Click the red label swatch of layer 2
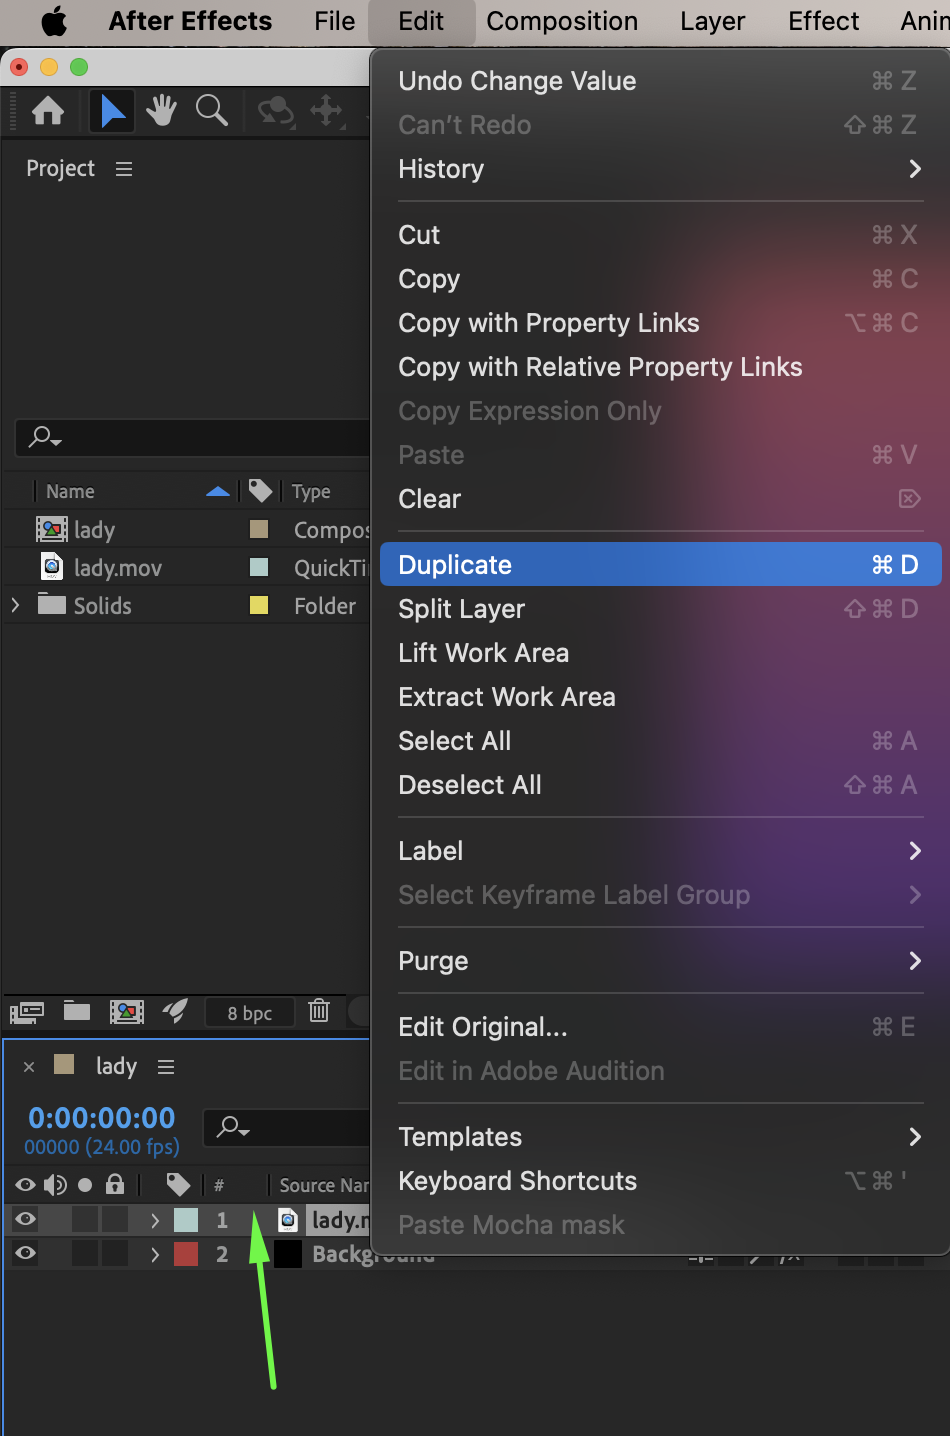Image resolution: width=950 pixels, height=1436 pixels. point(186,1254)
